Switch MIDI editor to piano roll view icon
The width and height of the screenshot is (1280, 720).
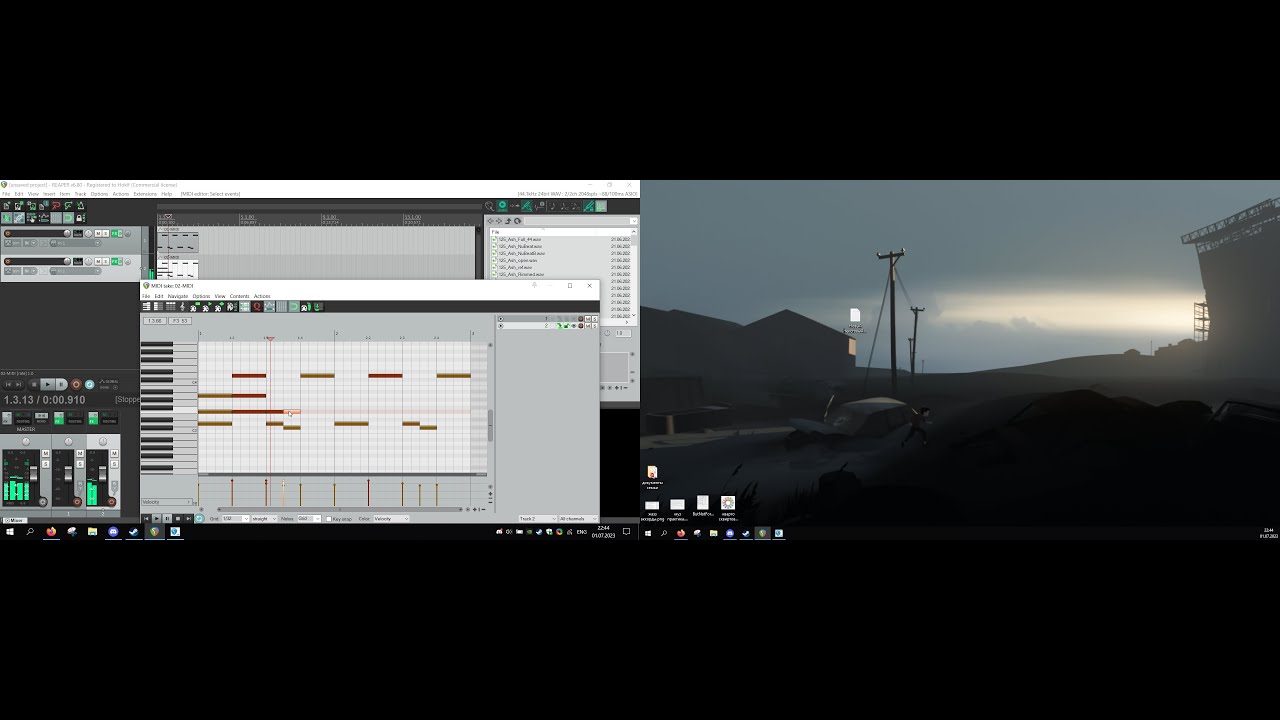(x=146, y=306)
